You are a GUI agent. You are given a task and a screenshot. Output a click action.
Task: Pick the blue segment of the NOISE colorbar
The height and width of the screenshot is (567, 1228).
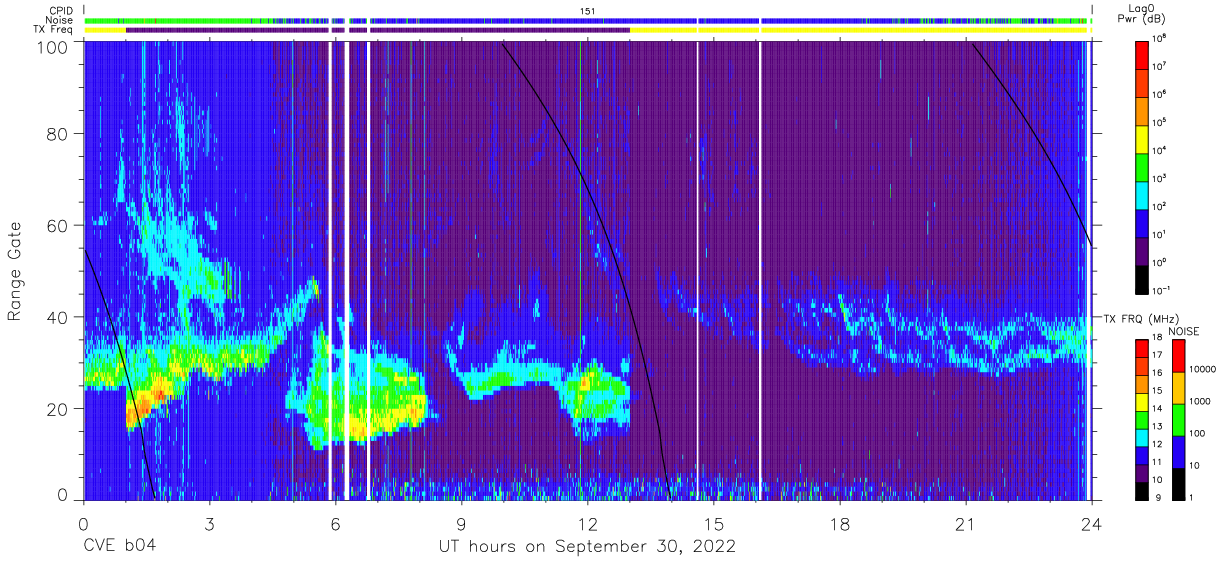[x=1178, y=451]
